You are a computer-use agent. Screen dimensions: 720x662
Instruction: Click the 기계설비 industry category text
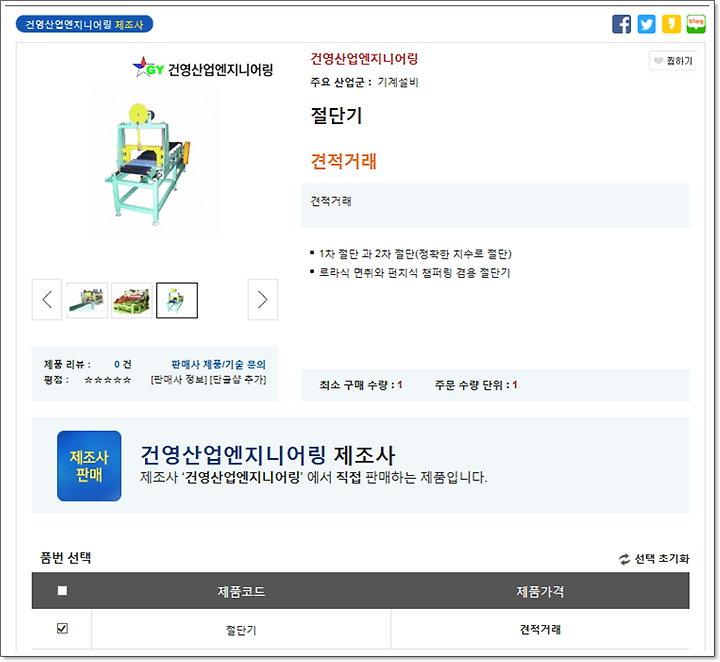pos(398,82)
